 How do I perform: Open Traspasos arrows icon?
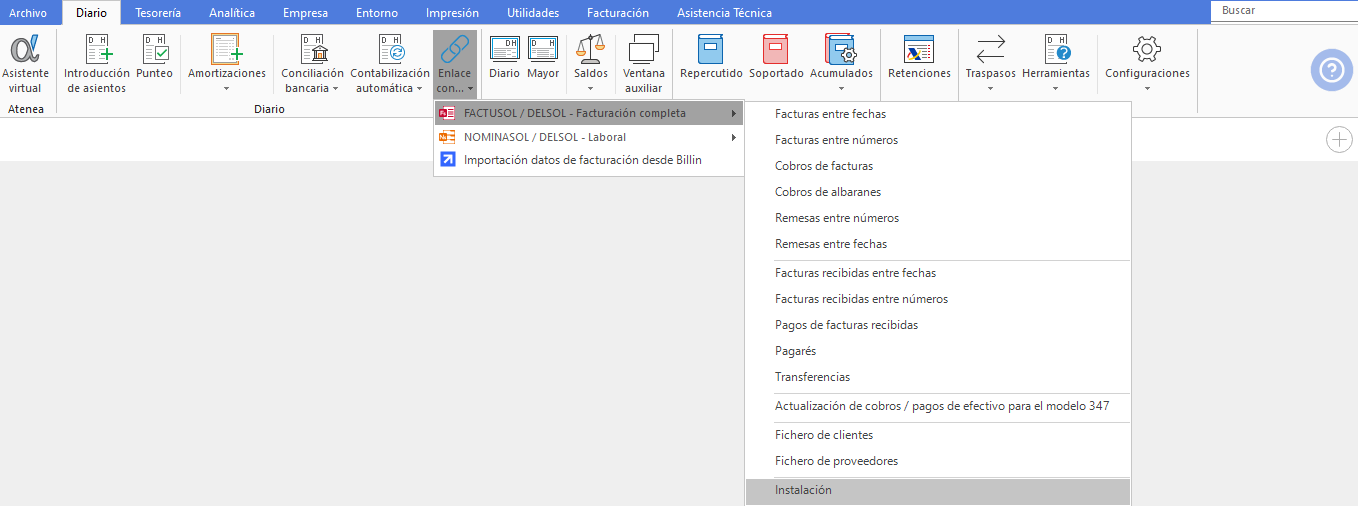[x=990, y=48]
